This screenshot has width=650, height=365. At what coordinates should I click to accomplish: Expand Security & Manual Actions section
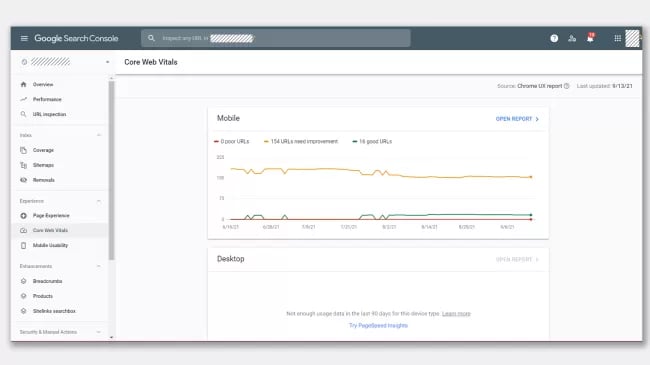click(x=99, y=332)
